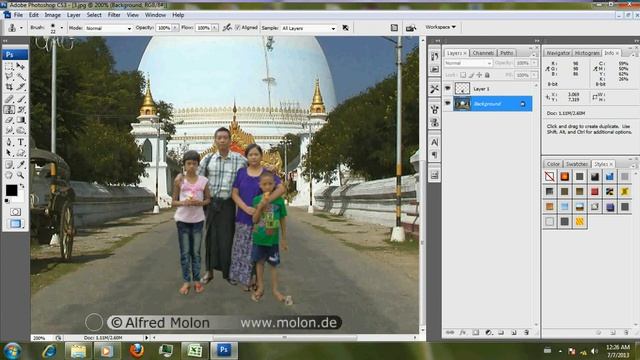The image size is (640, 360).
Task: Select the Move tool
Action: coord(20,66)
